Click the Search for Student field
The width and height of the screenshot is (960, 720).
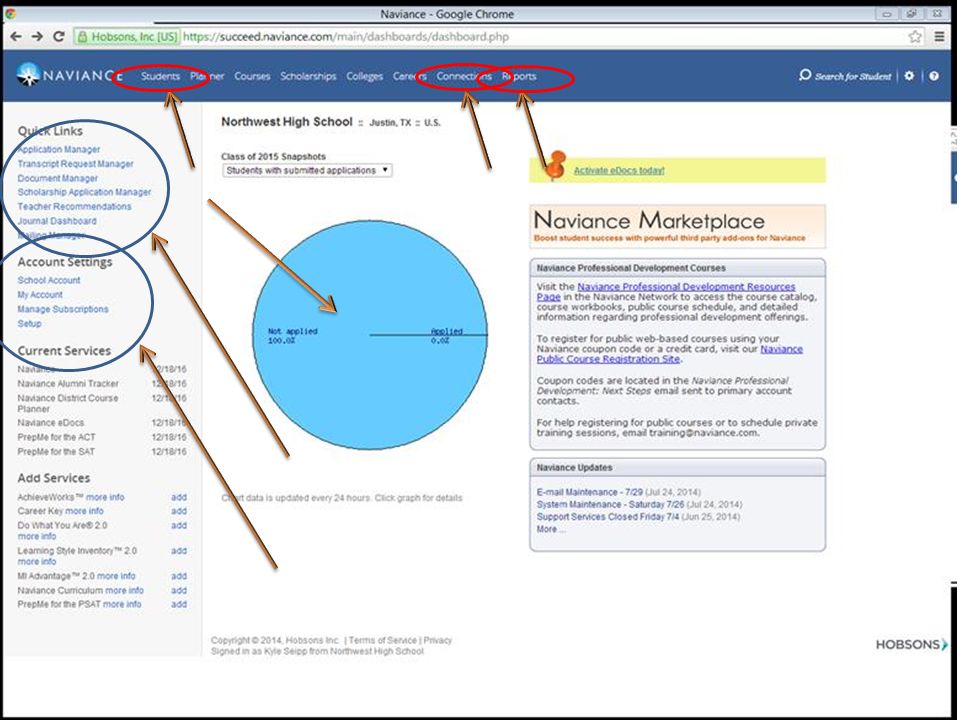click(853, 77)
